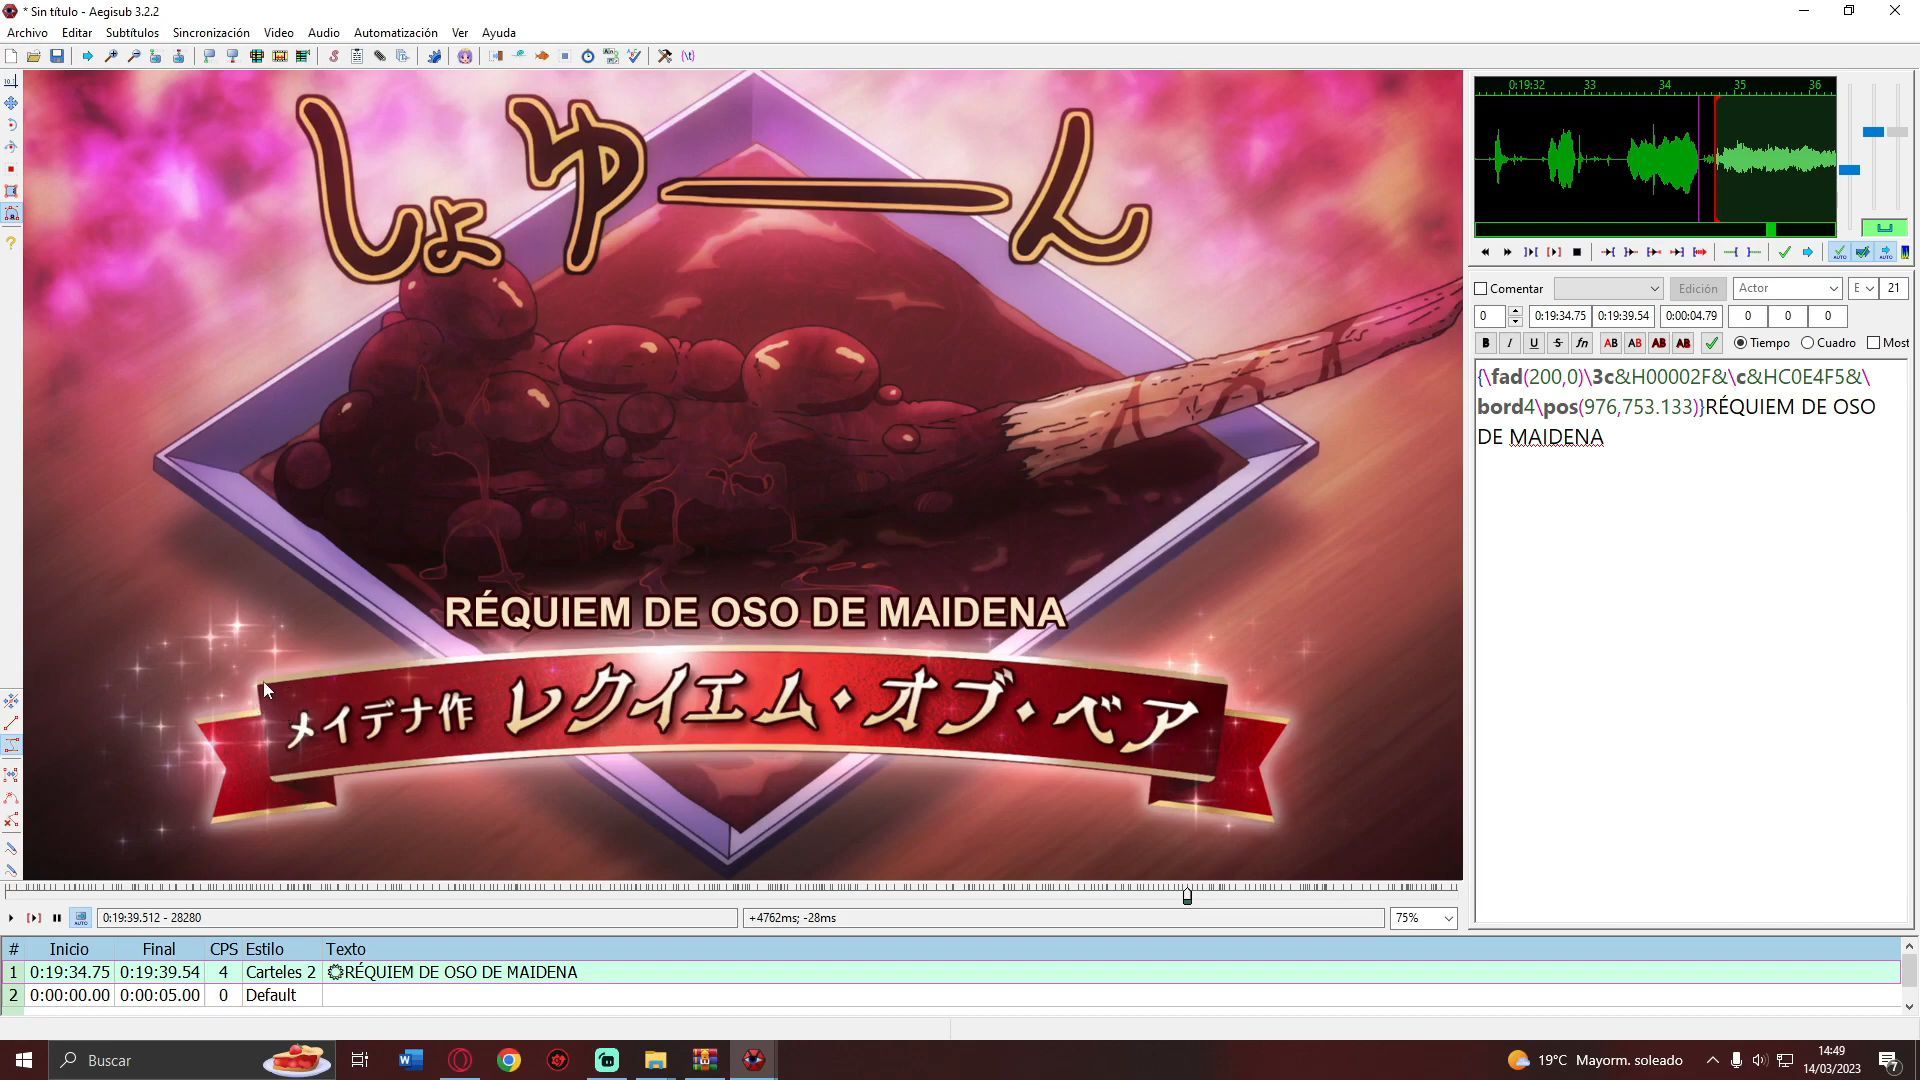Open Google Chrome from the taskbar
Screen dimensions: 1920x1080
[x=509, y=1060]
